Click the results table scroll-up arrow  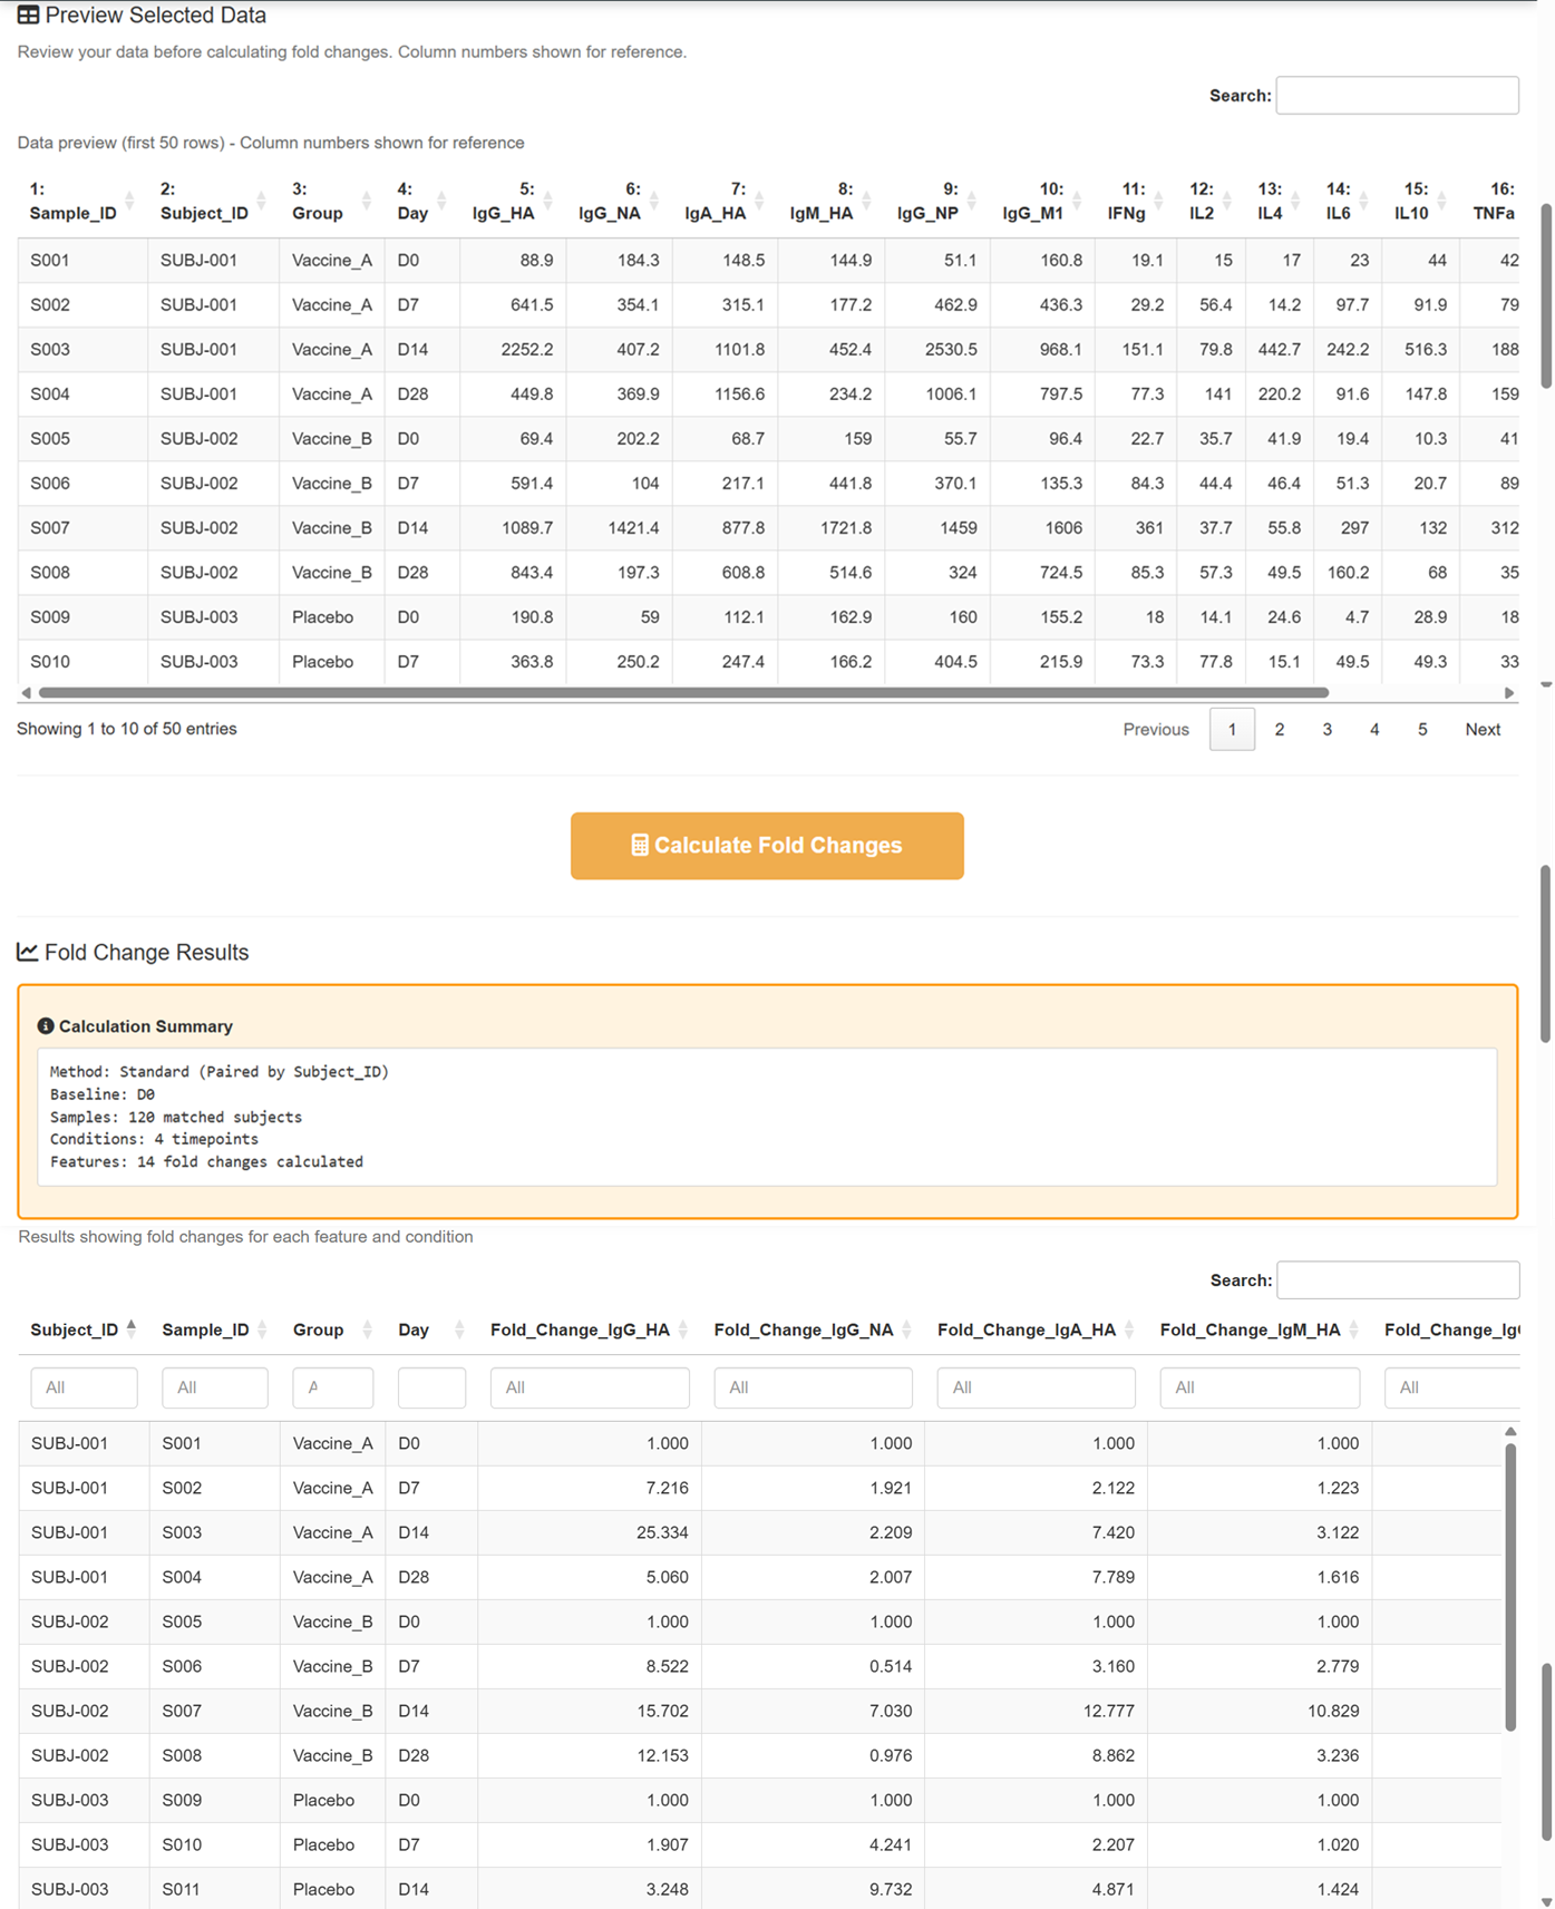pyautogui.click(x=1510, y=1432)
